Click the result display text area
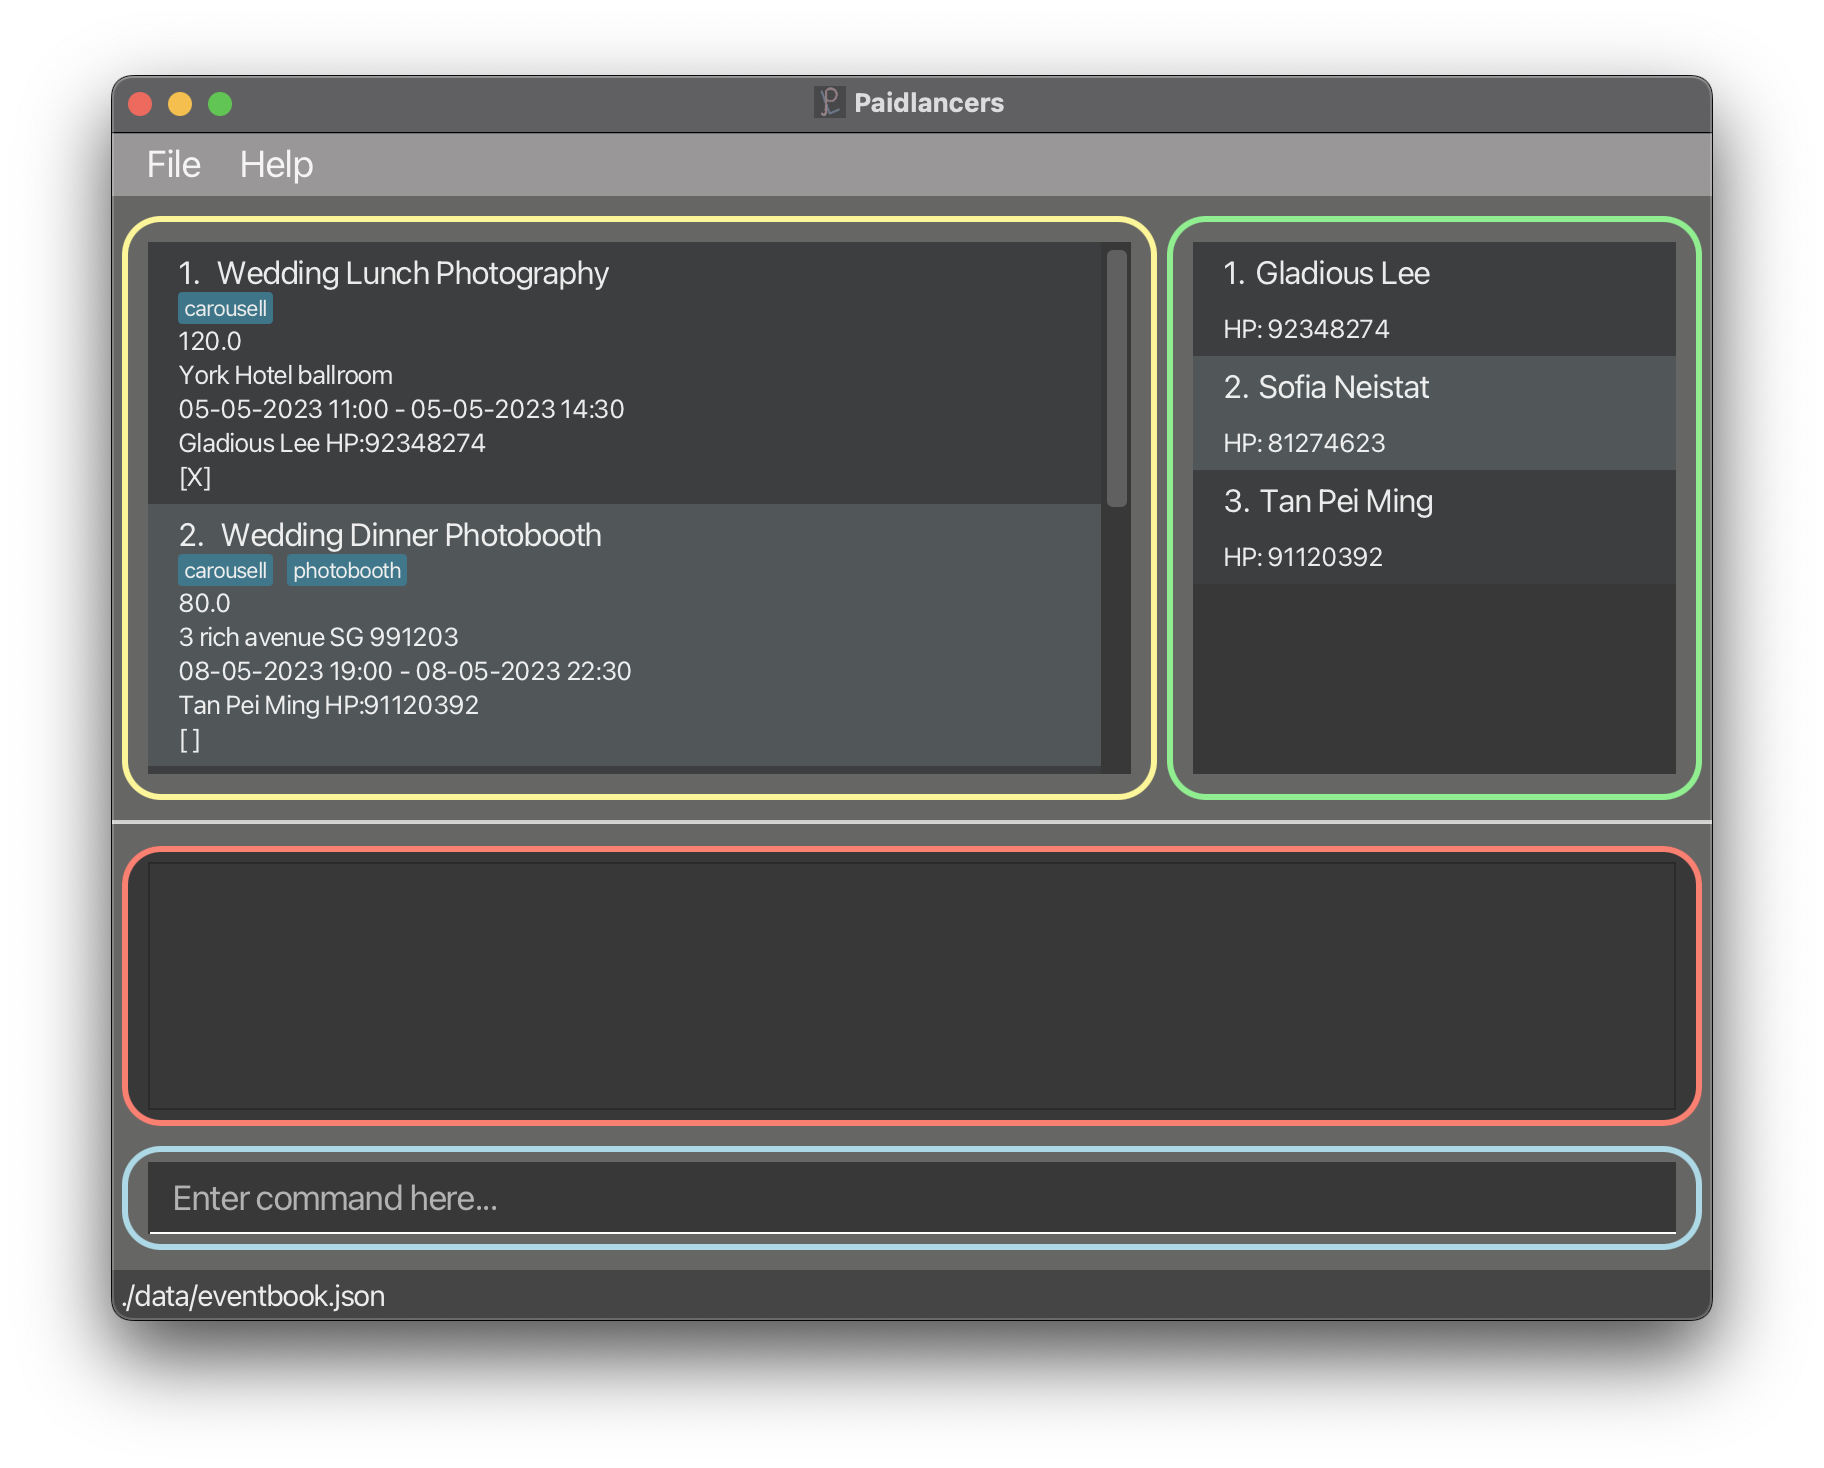Image resolution: width=1824 pixels, height=1468 pixels. 912,986
